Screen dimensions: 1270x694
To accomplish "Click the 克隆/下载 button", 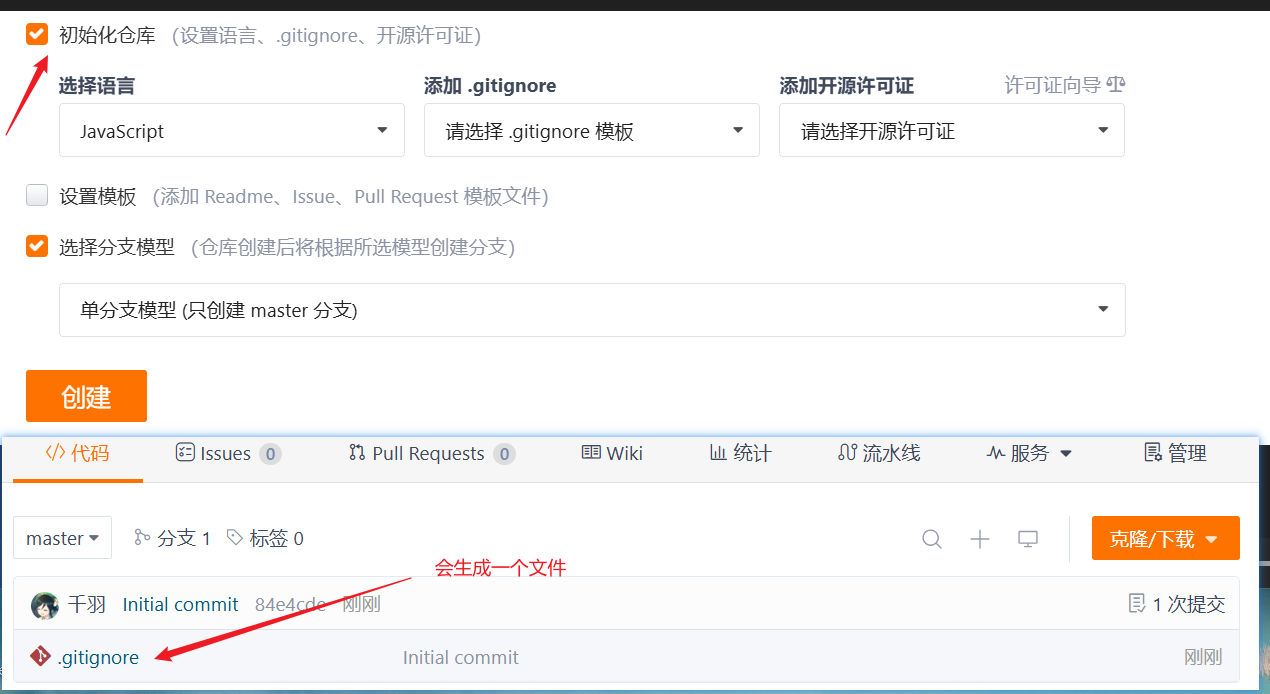I will tap(1165, 539).
